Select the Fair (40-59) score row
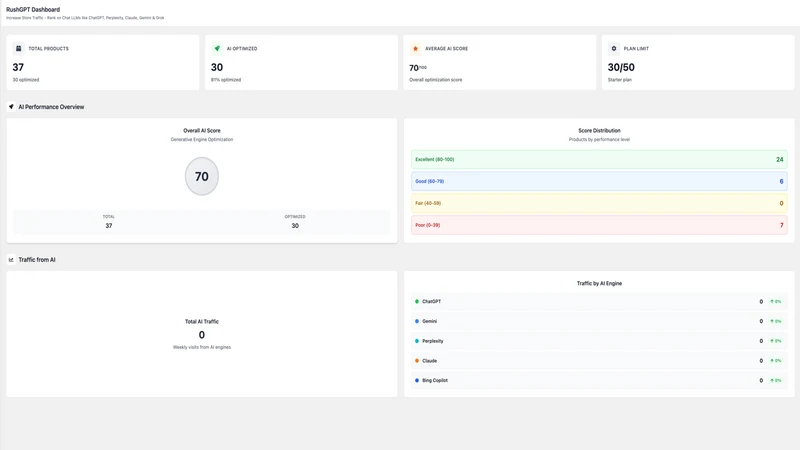The height and width of the screenshot is (450, 800). tap(599, 203)
